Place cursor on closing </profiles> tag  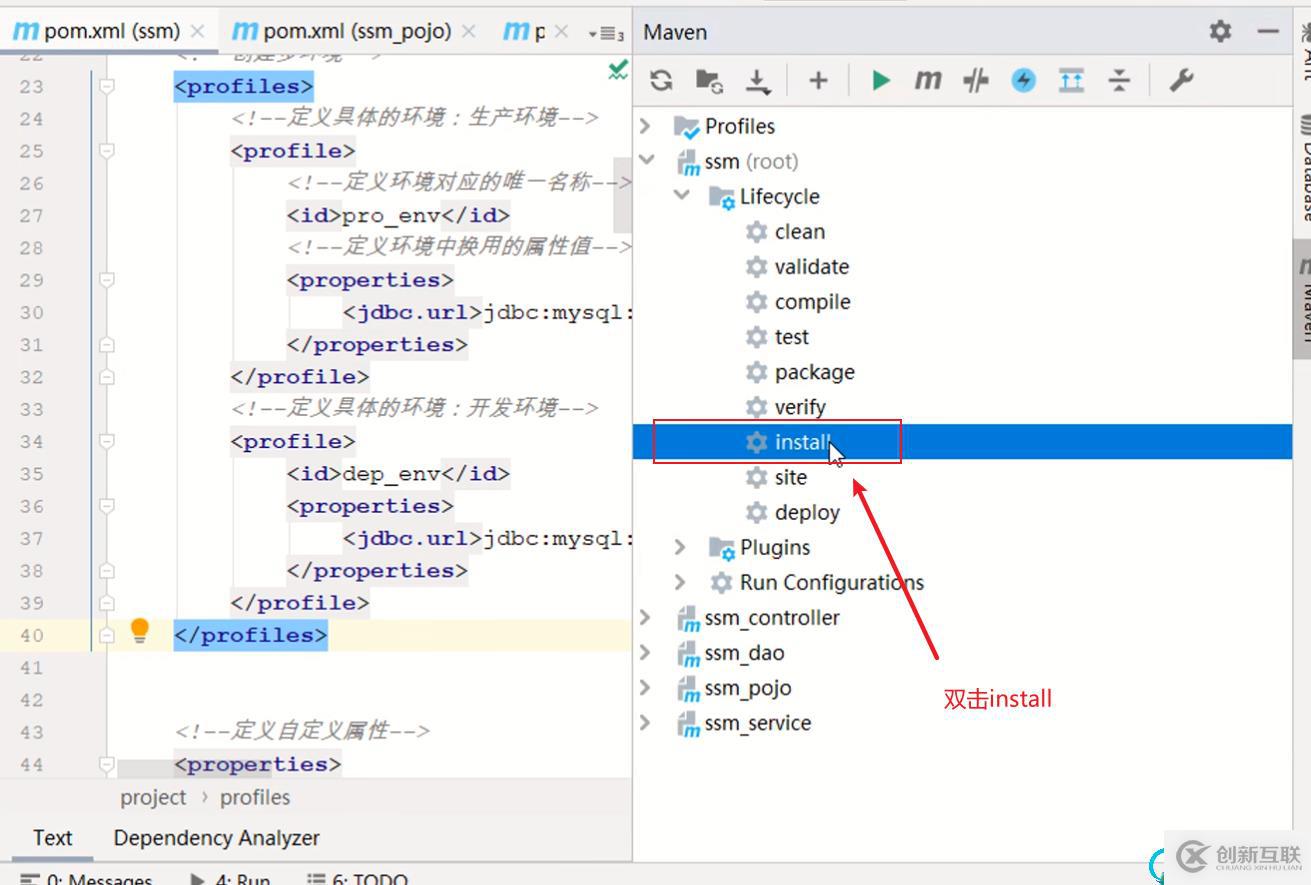pyautogui.click(x=250, y=635)
